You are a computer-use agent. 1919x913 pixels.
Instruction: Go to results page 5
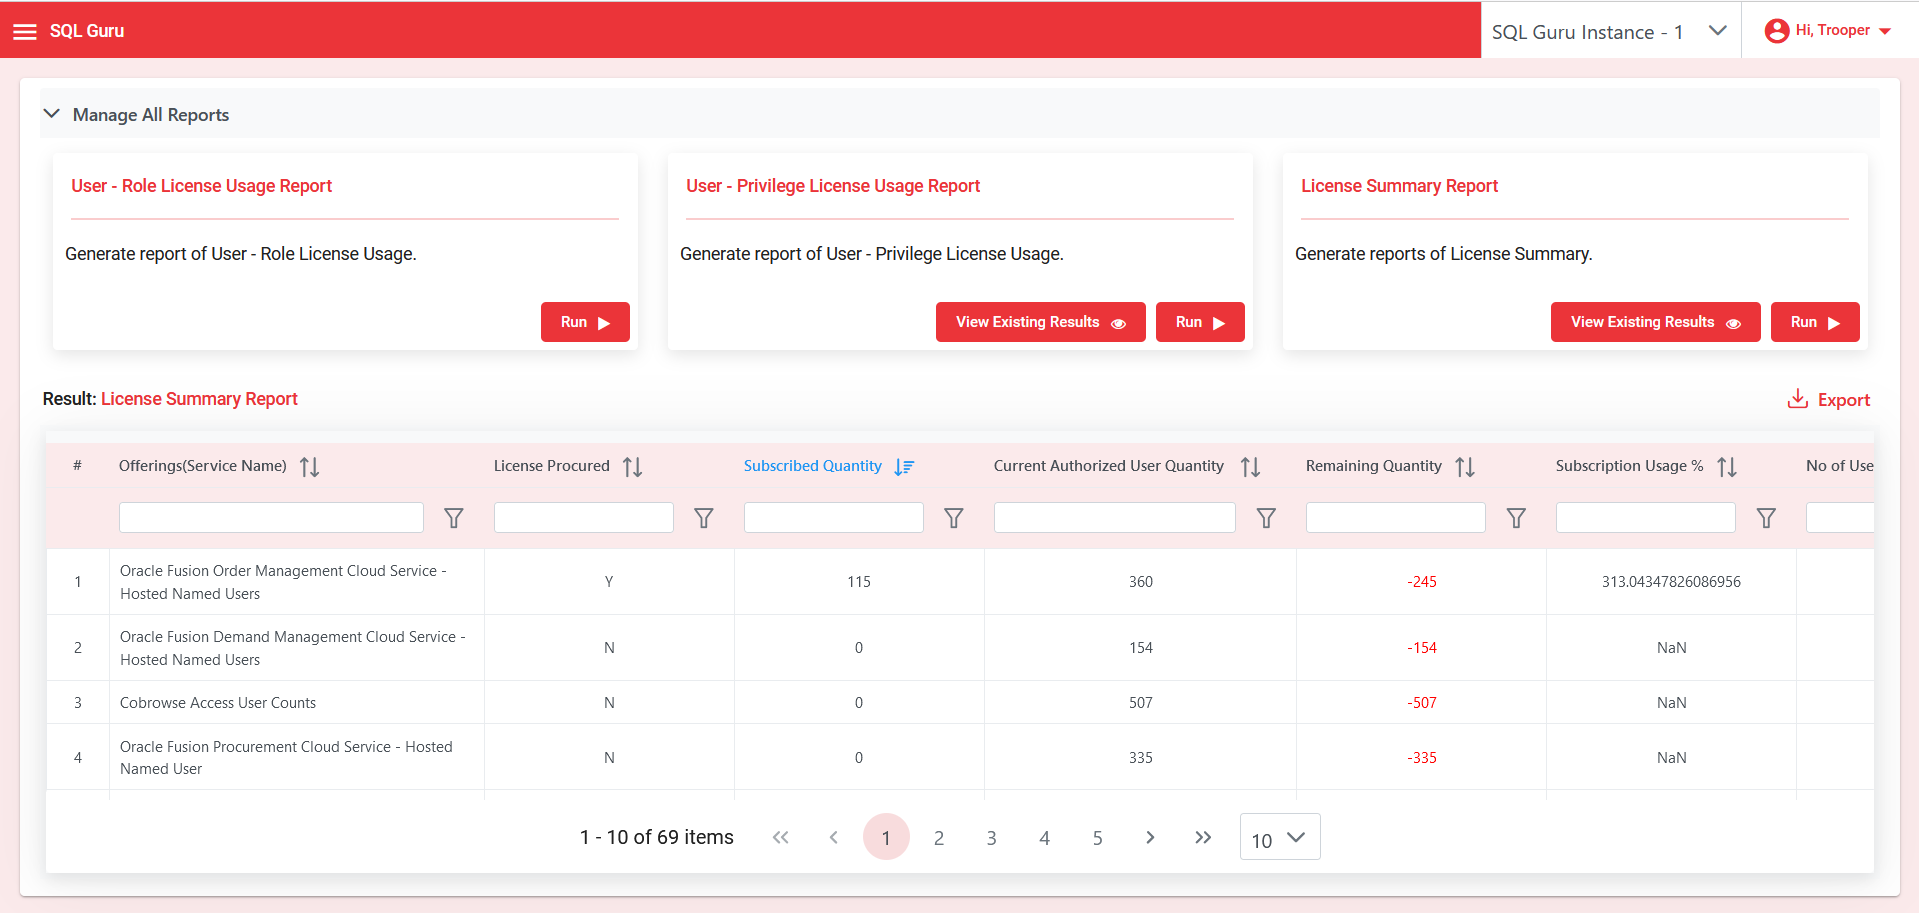1097,838
